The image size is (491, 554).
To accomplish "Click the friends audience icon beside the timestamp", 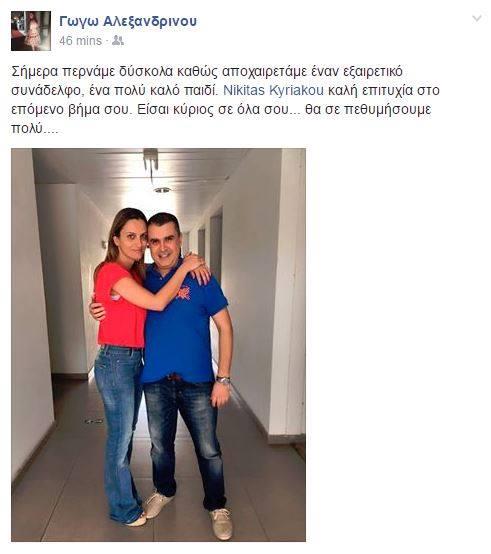I will [118, 41].
